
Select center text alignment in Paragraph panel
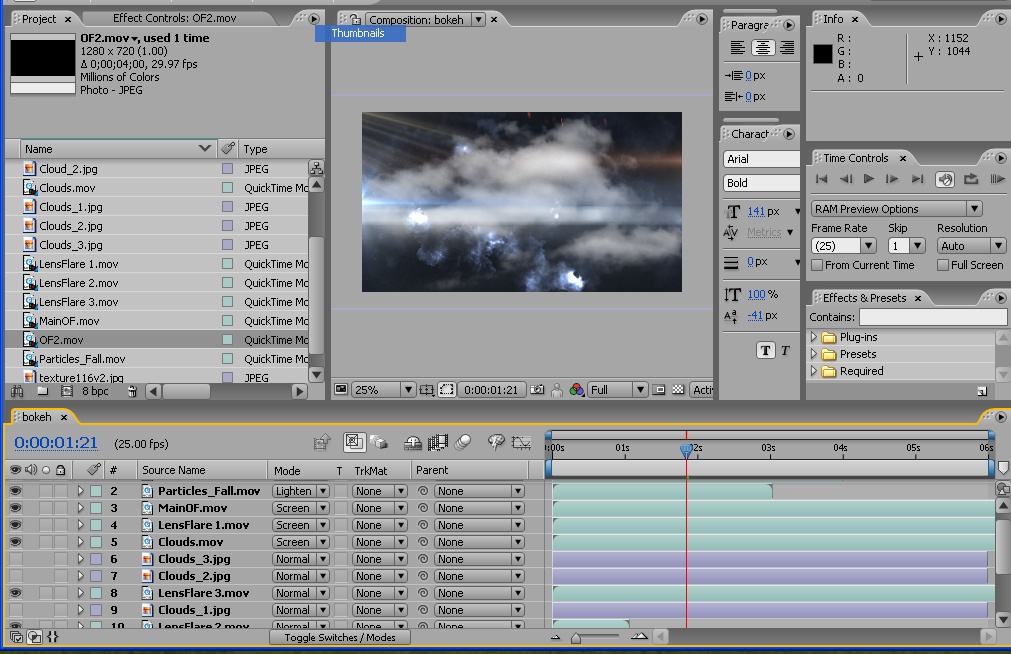point(762,47)
